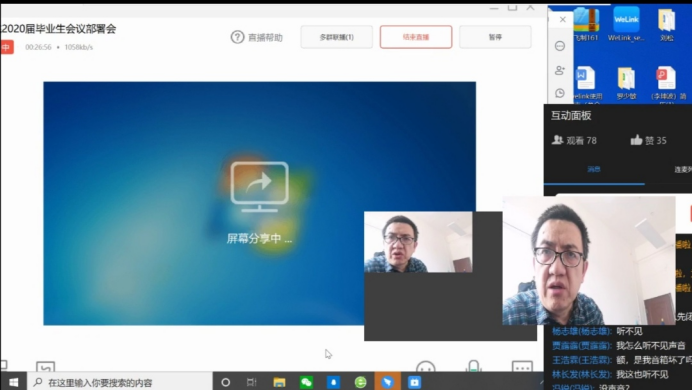
Task: Open the 直播帮助 help icon
Action: pyautogui.click(x=237, y=37)
